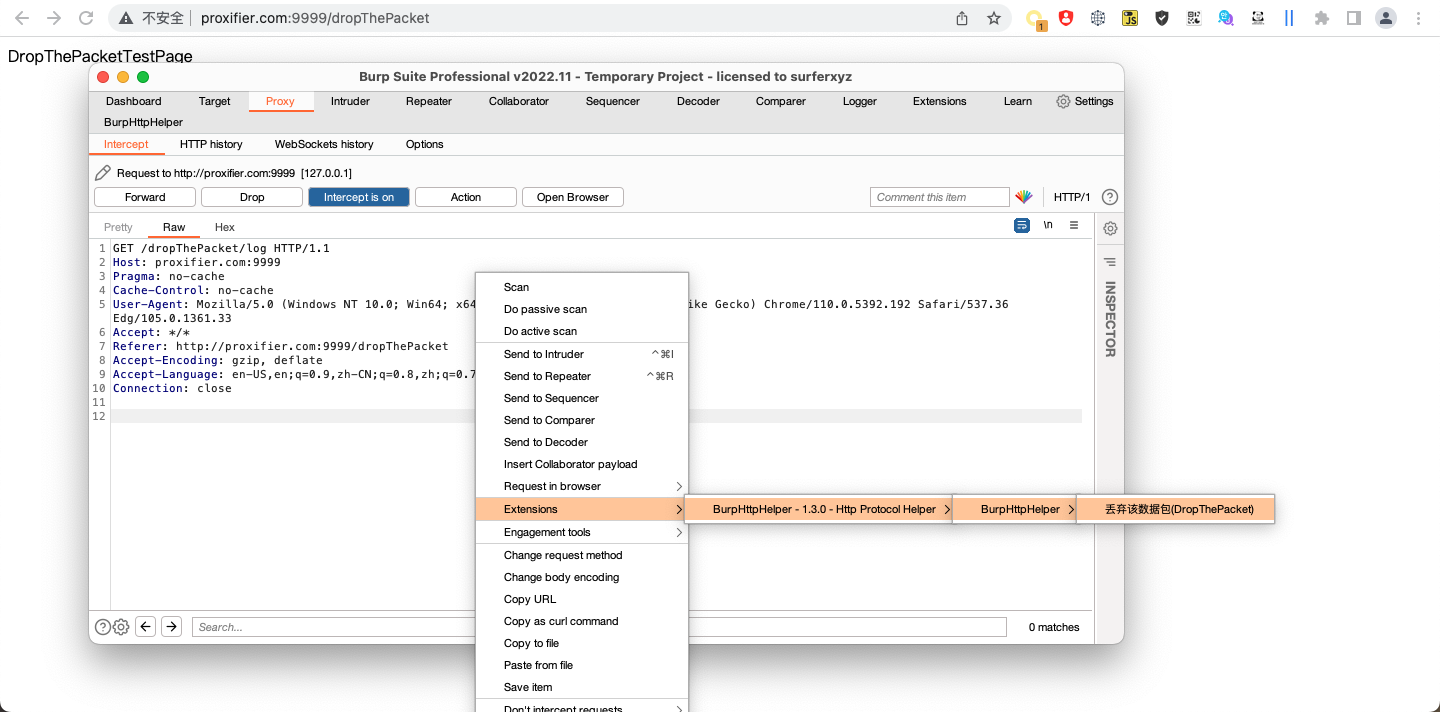1440x712 pixels.
Task: Go to next search match arrow
Action: [x=172, y=627]
